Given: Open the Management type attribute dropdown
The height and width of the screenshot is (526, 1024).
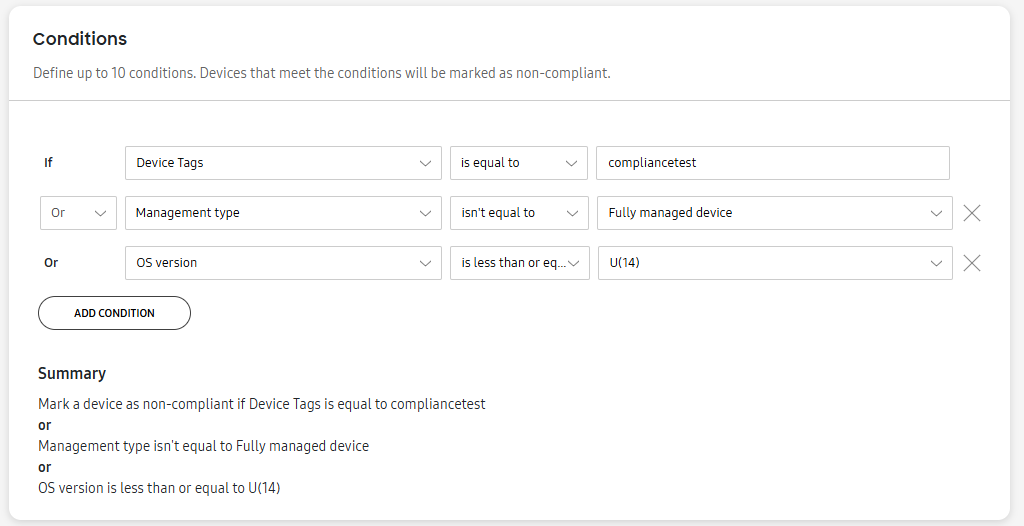Looking at the screenshot, I should [x=283, y=213].
